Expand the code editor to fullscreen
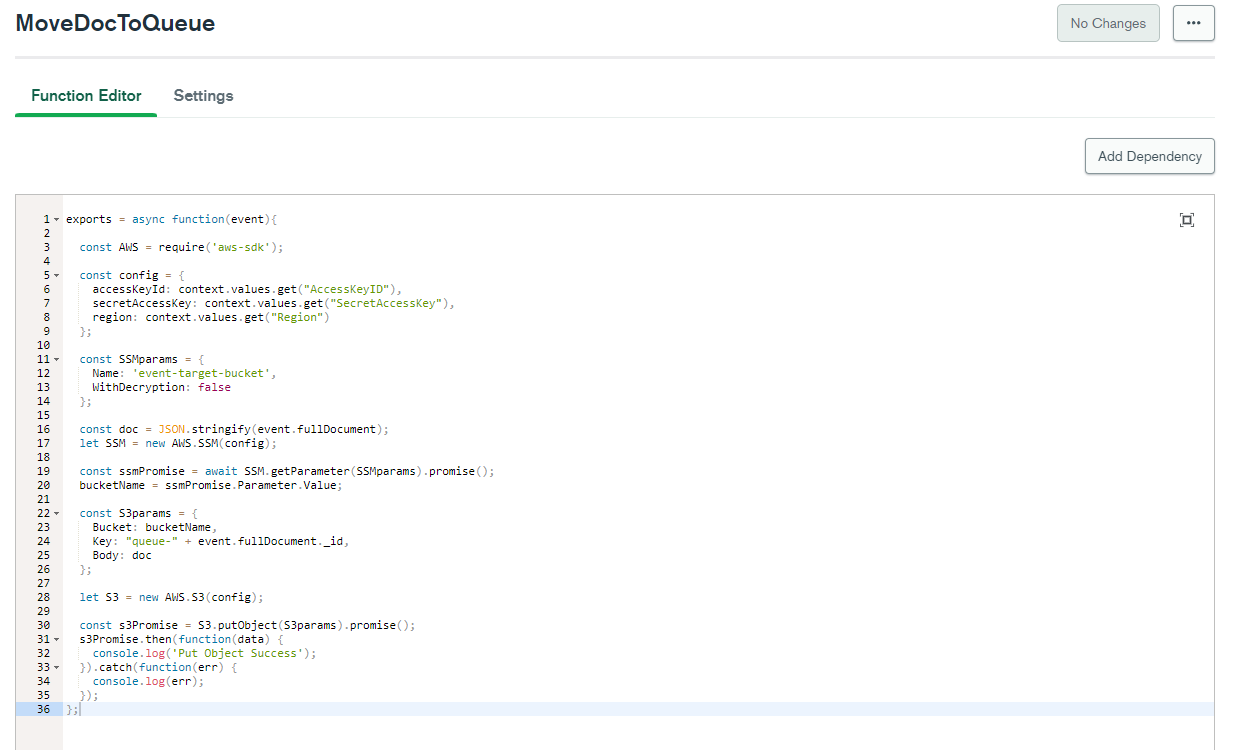 point(1187,219)
